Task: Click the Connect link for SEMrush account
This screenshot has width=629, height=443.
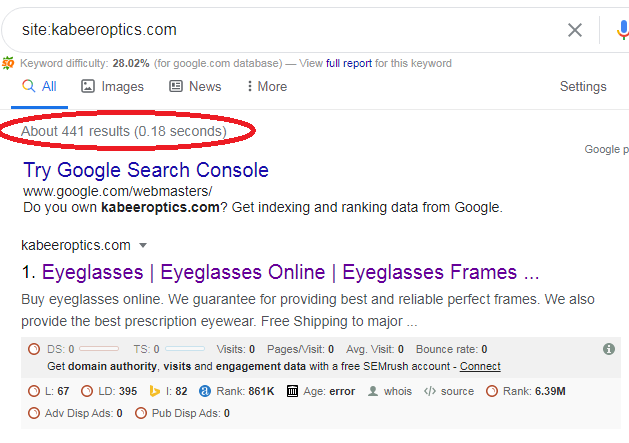Action: tap(480, 366)
